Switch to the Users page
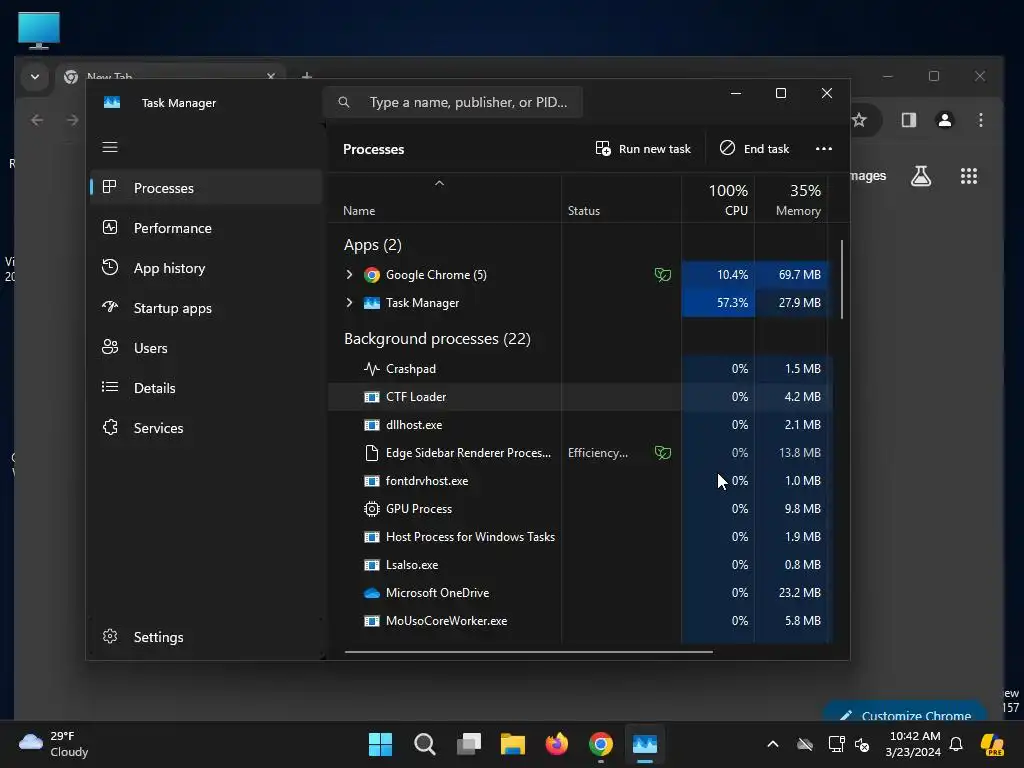 click(206, 348)
